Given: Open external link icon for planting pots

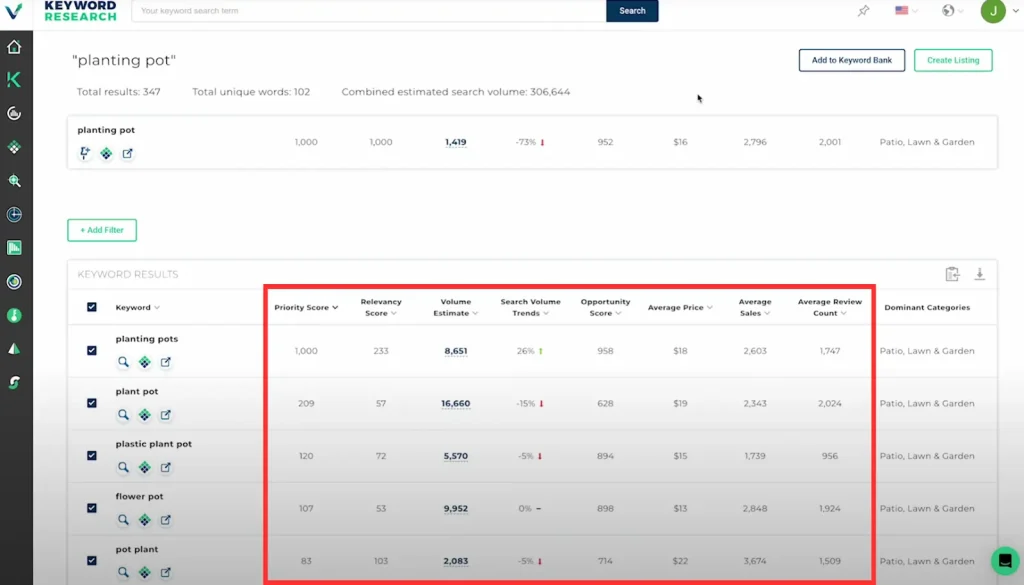Looking at the screenshot, I should point(166,362).
